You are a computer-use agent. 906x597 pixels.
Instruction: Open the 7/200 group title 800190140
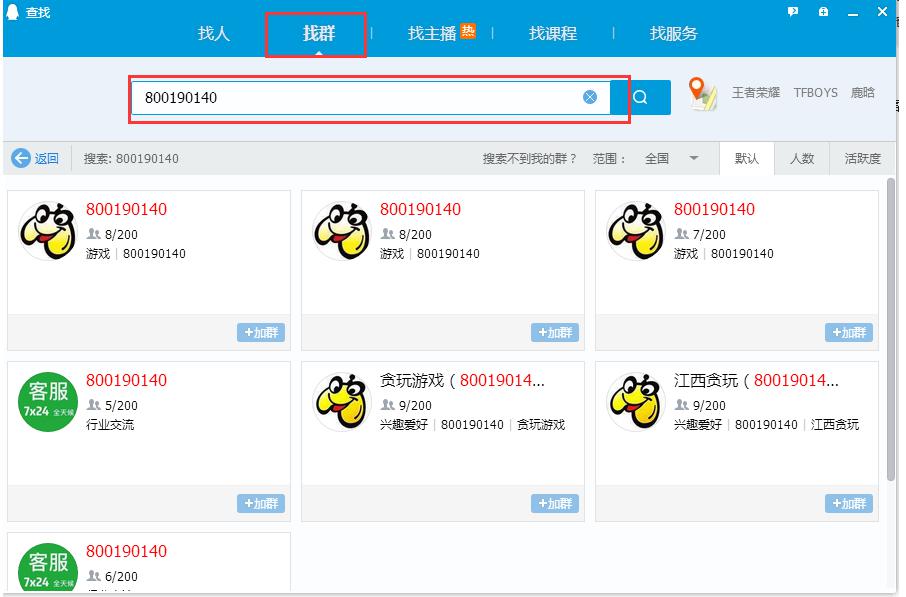click(x=714, y=209)
